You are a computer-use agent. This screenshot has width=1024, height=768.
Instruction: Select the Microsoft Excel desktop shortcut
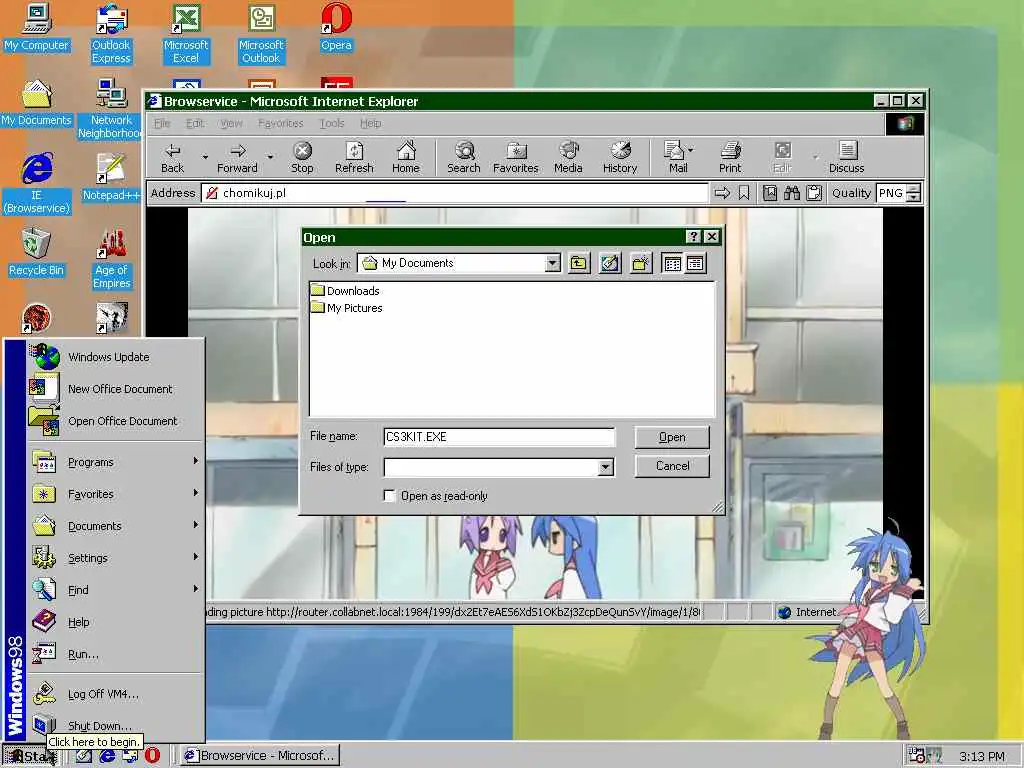186,34
